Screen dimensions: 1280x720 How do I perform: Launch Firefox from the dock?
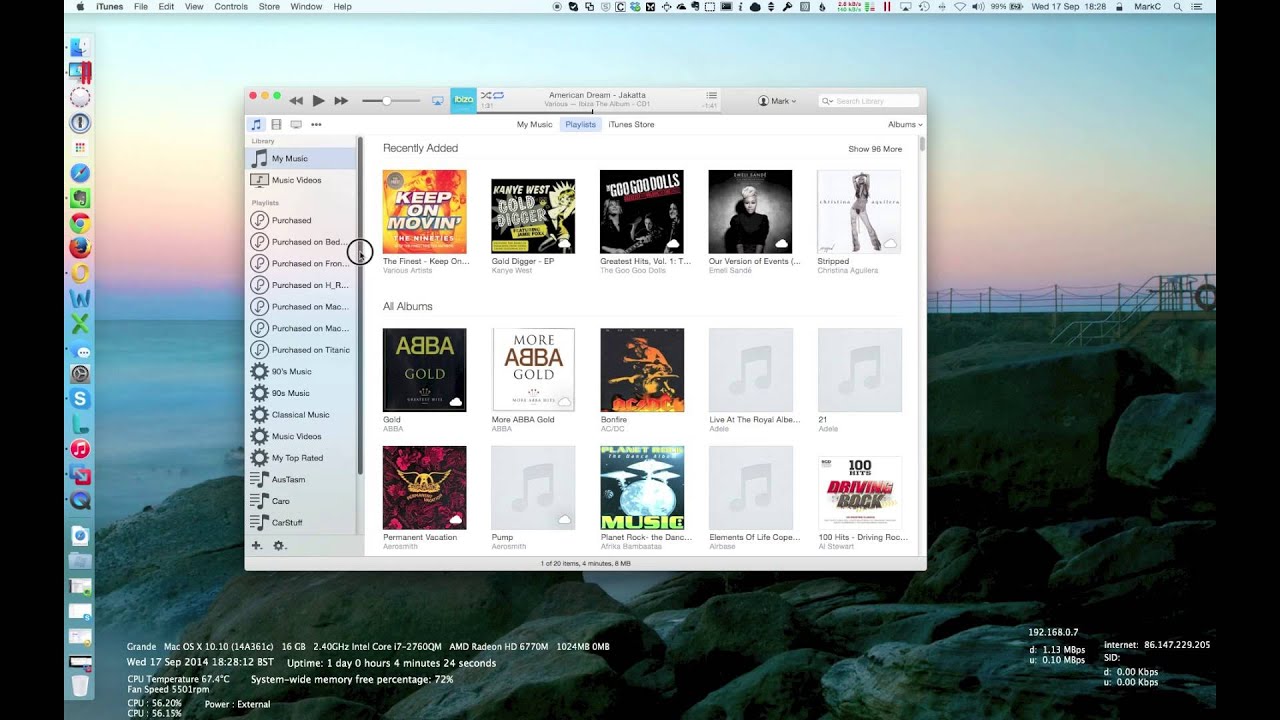[80, 248]
